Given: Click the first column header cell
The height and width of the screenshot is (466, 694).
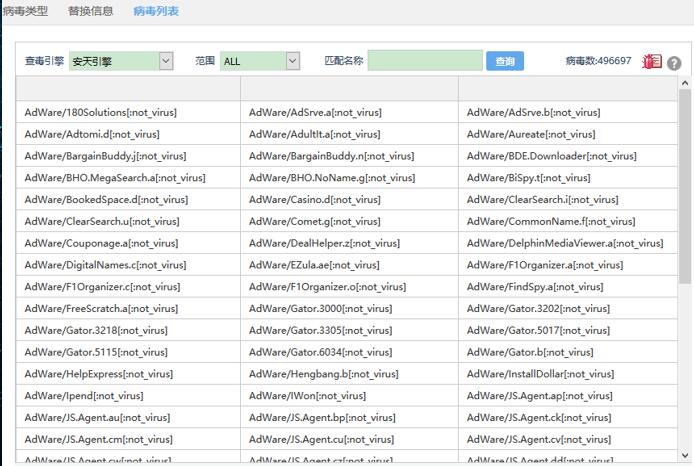Looking at the screenshot, I should point(127,89).
